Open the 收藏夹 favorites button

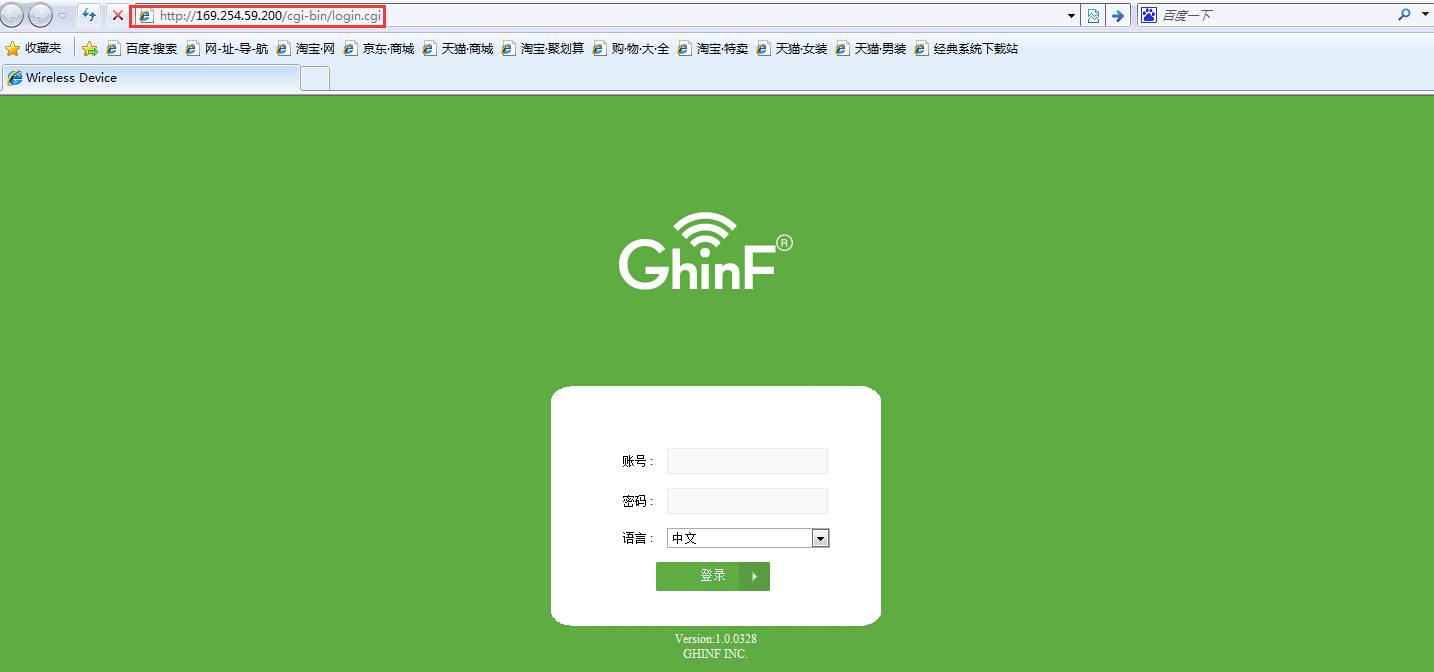pyautogui.click(x=34, y=48)
